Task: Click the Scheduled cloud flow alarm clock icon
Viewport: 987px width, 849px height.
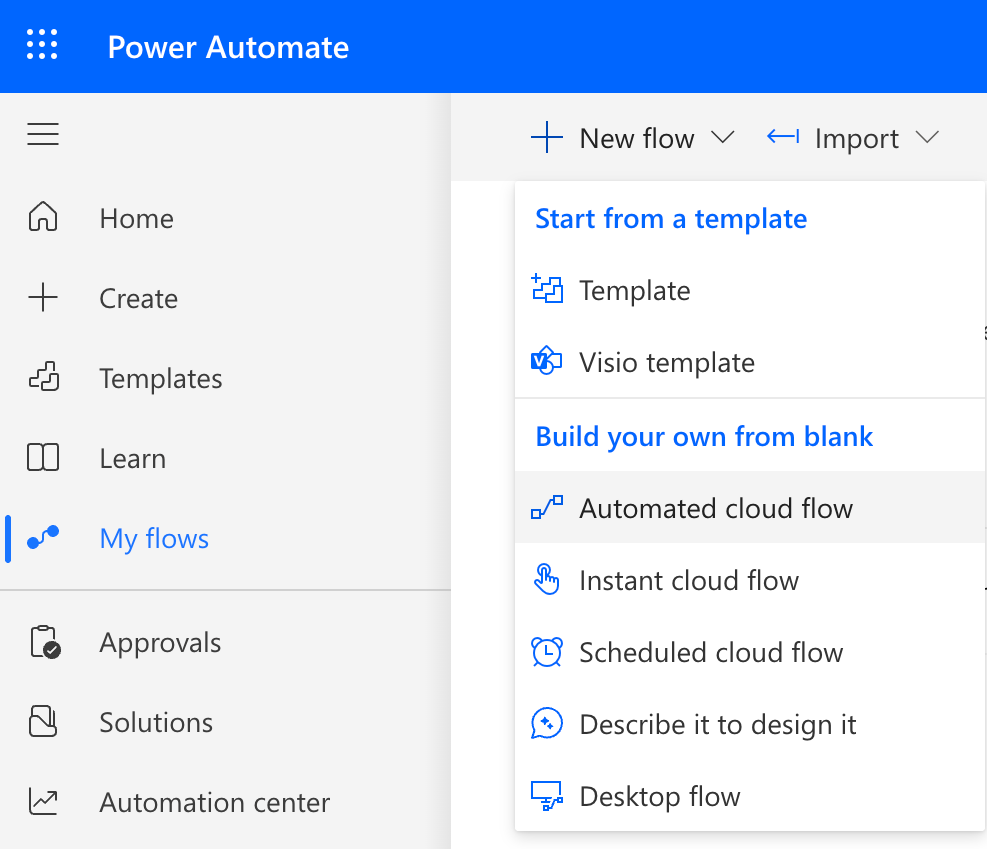Action: (546, 652)
